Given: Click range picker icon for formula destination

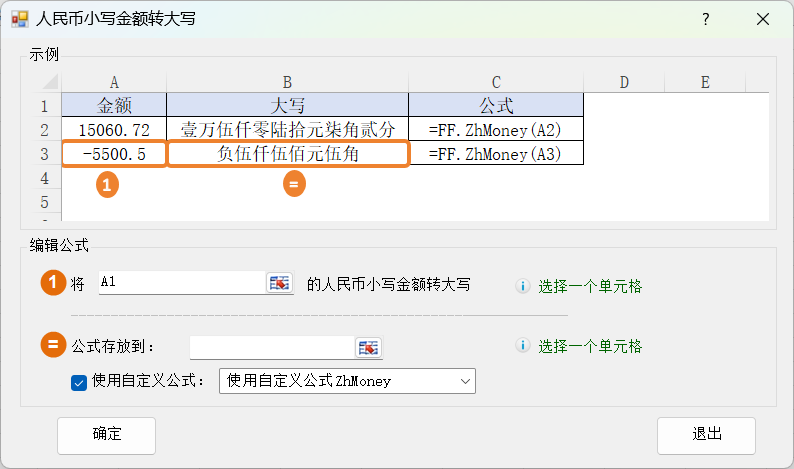Looking at the screenshot, I should click(369, 347).
